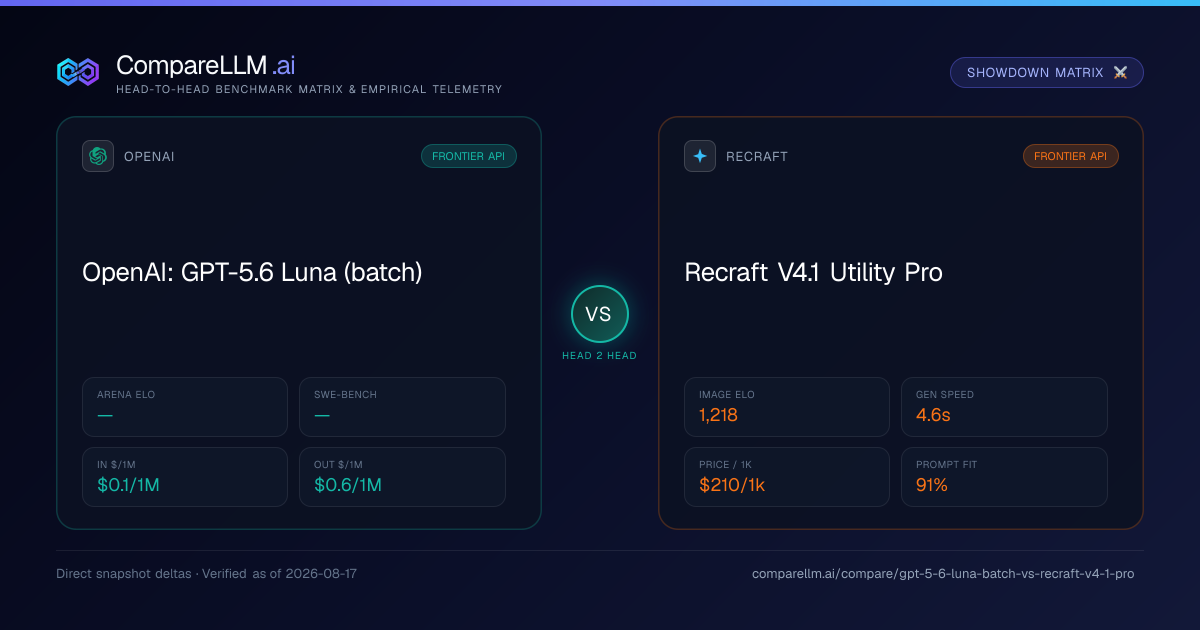
Task: Click the Image ELO 1,218 tile
Action: click(x=787, y=407)
